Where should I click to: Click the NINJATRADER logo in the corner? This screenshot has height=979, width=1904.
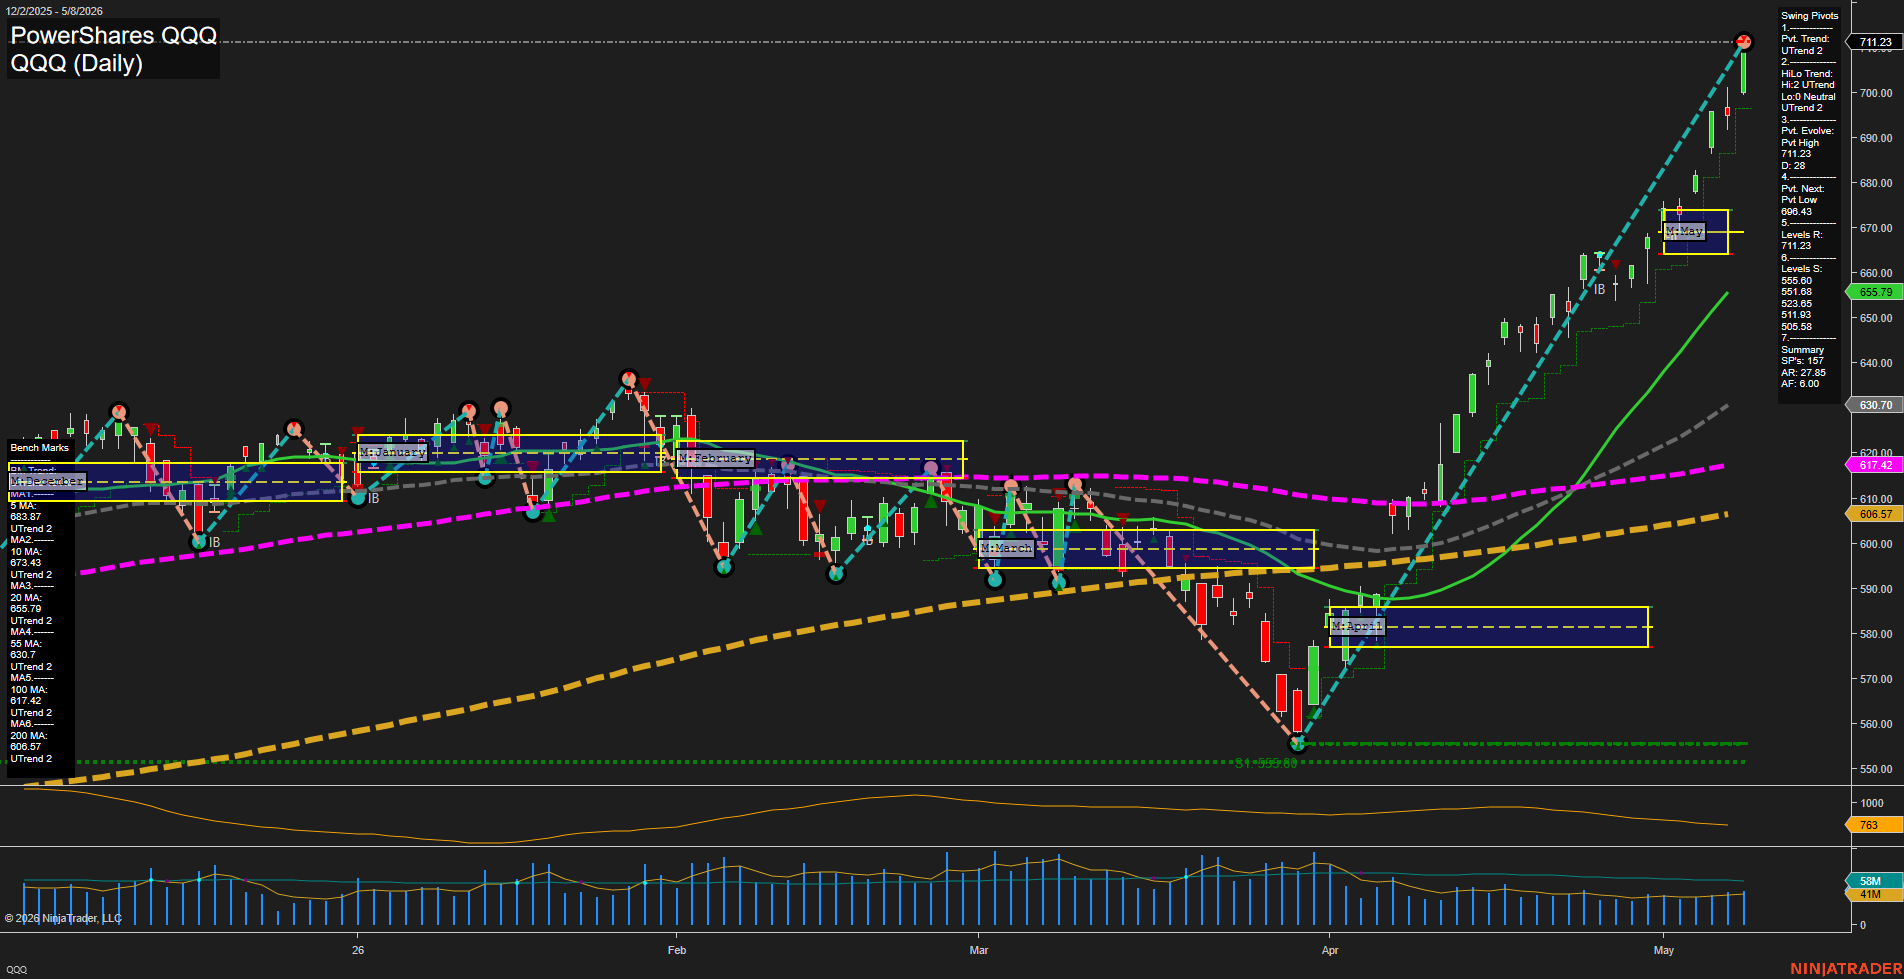click(1845, 969)
